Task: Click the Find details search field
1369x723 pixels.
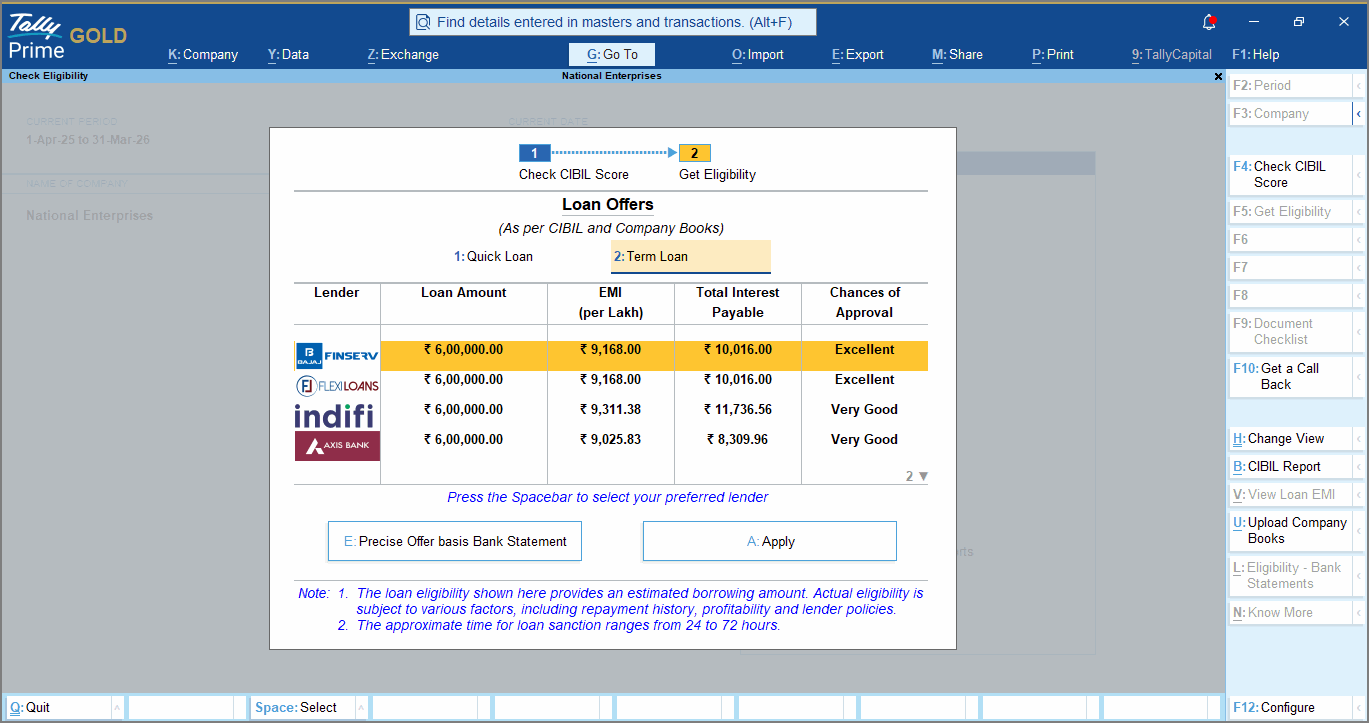Action: click(612, 22)
